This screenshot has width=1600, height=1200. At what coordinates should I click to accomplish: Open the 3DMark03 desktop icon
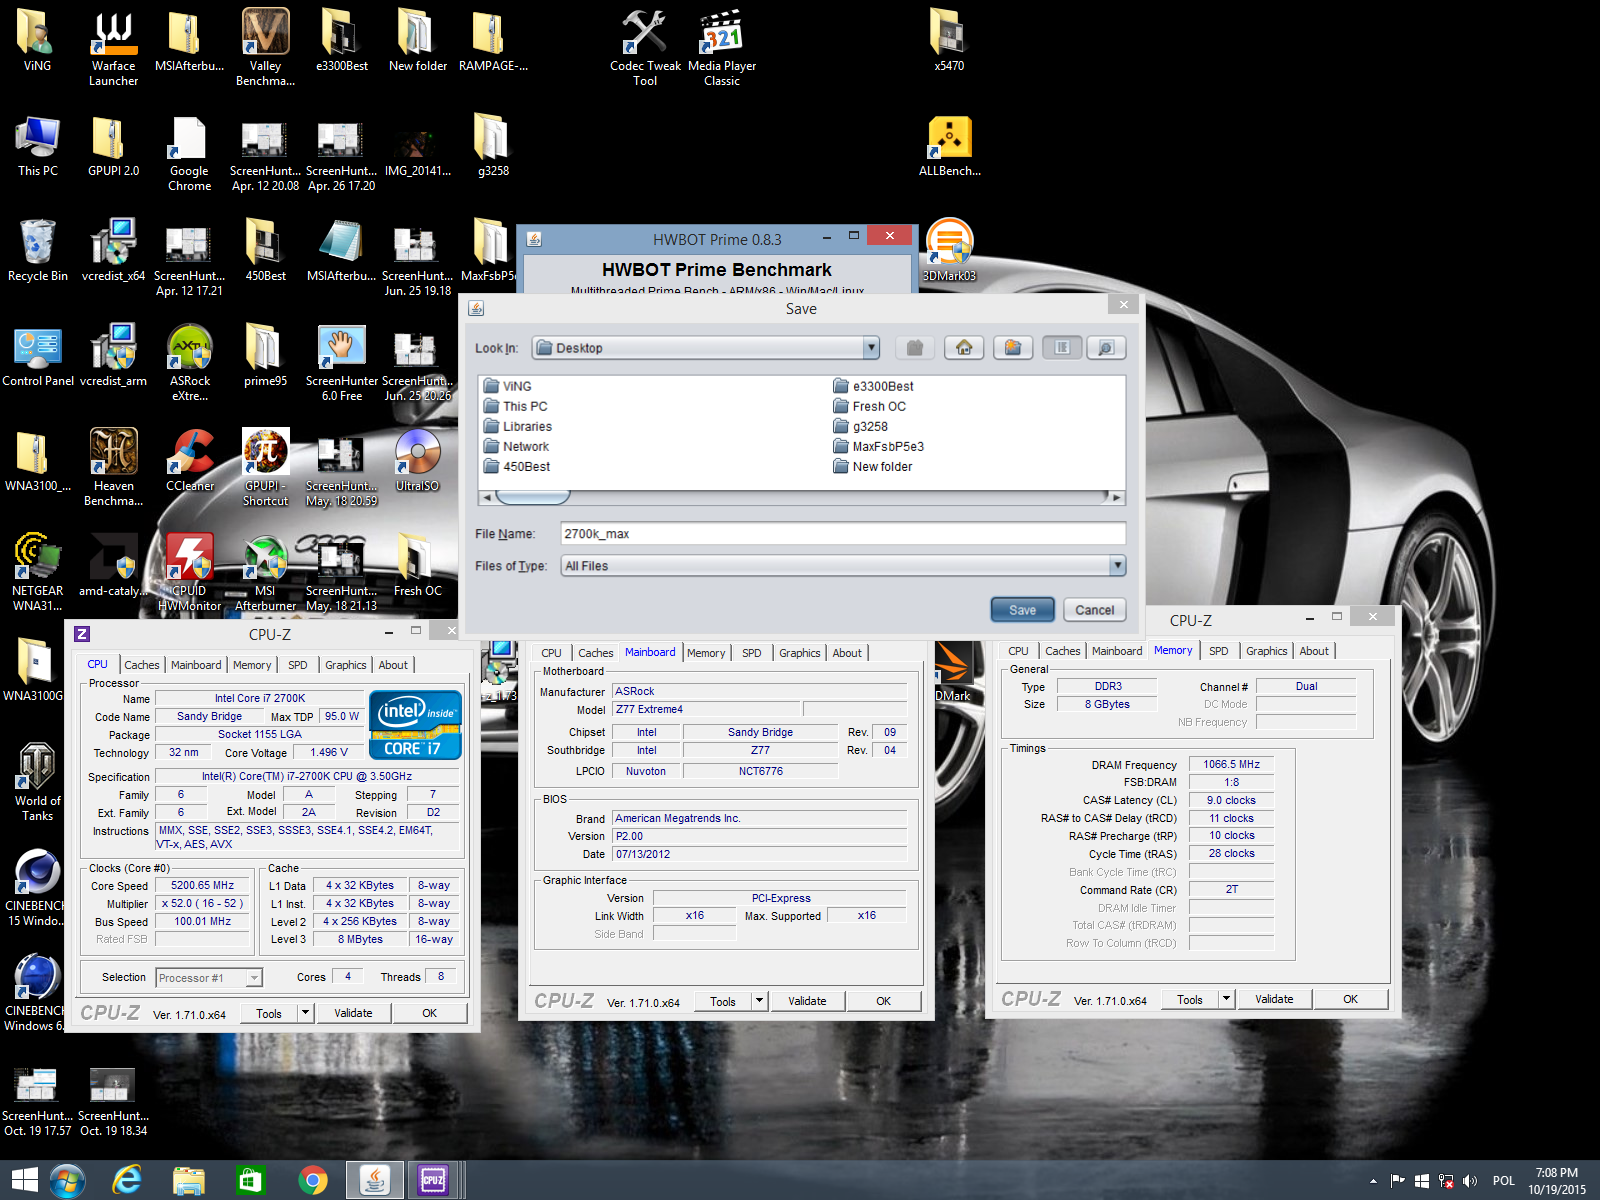[x=949, y=250]
